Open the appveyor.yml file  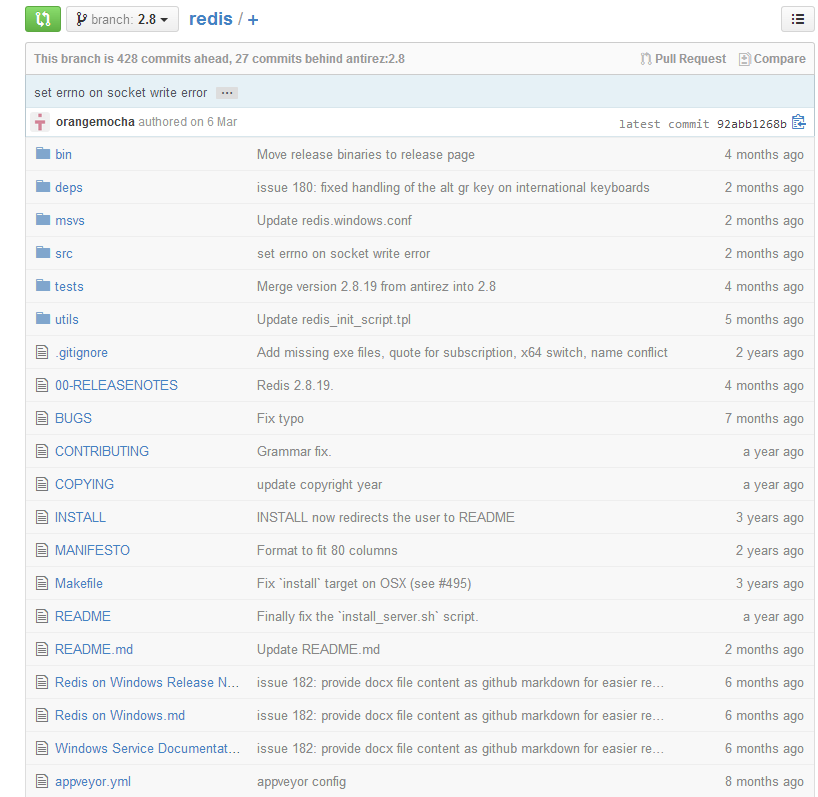pos(93,781)
